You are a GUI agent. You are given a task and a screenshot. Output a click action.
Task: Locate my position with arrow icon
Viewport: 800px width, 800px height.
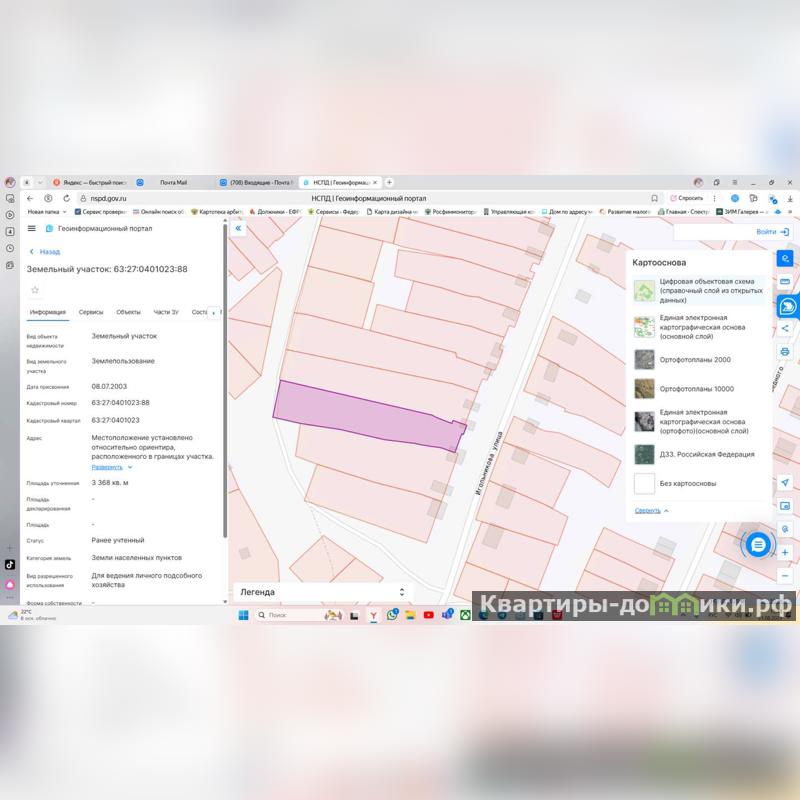coord(785,482)
